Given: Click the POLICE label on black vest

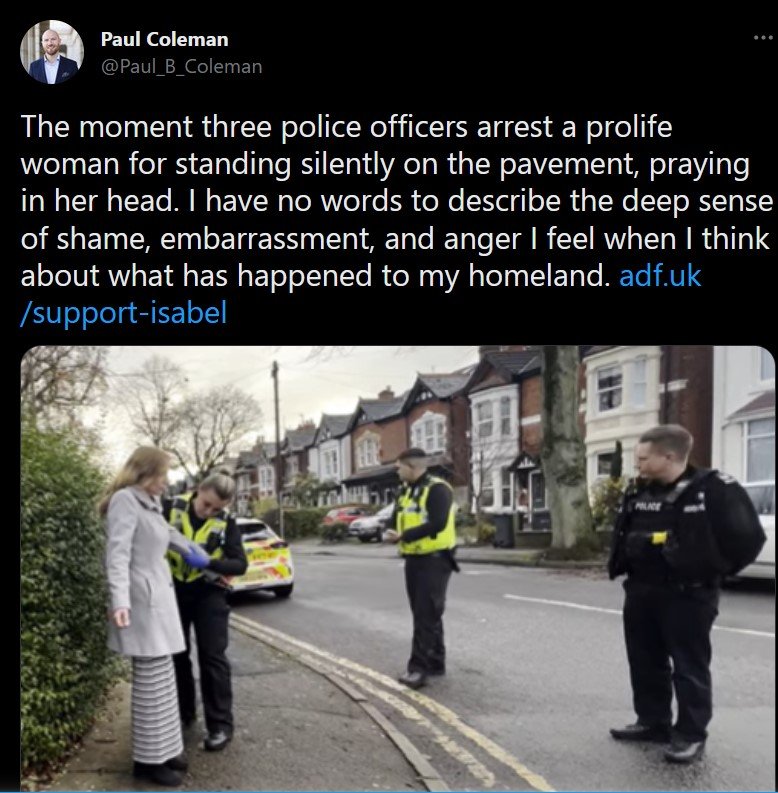Looking at the screenshot, I should point(647,506).
